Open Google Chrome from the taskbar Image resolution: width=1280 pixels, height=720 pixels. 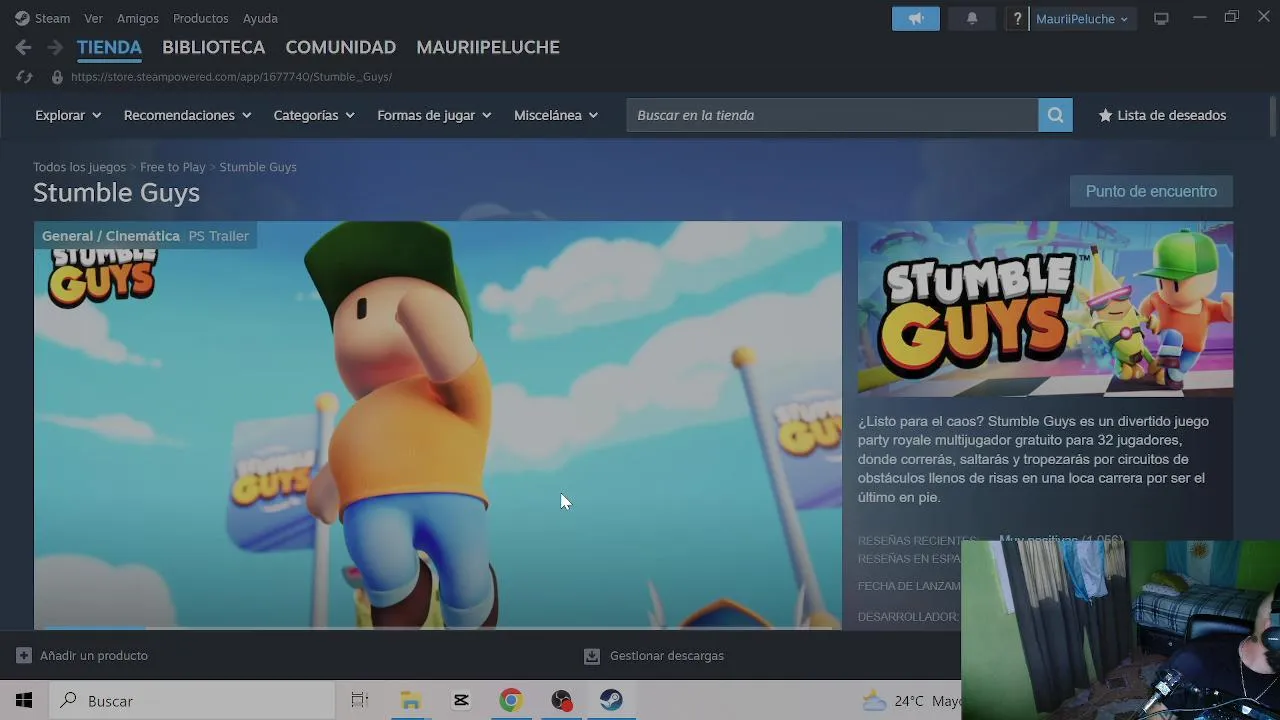[x=511, y=701]
